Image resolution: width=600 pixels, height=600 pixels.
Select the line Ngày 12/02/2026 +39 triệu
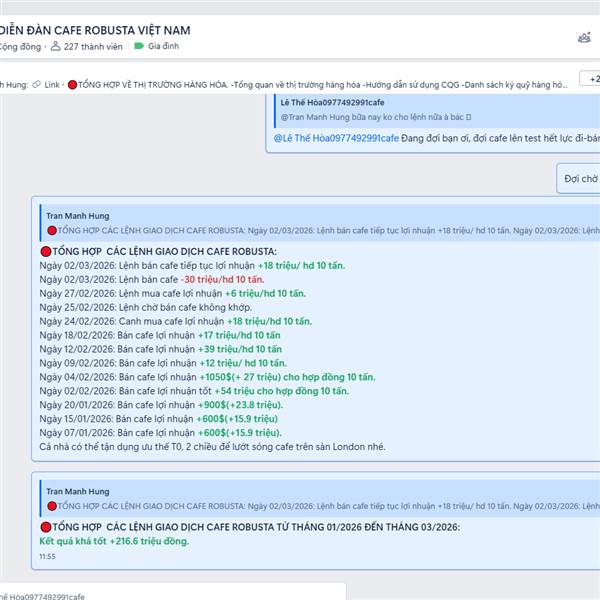coord(161,349)
